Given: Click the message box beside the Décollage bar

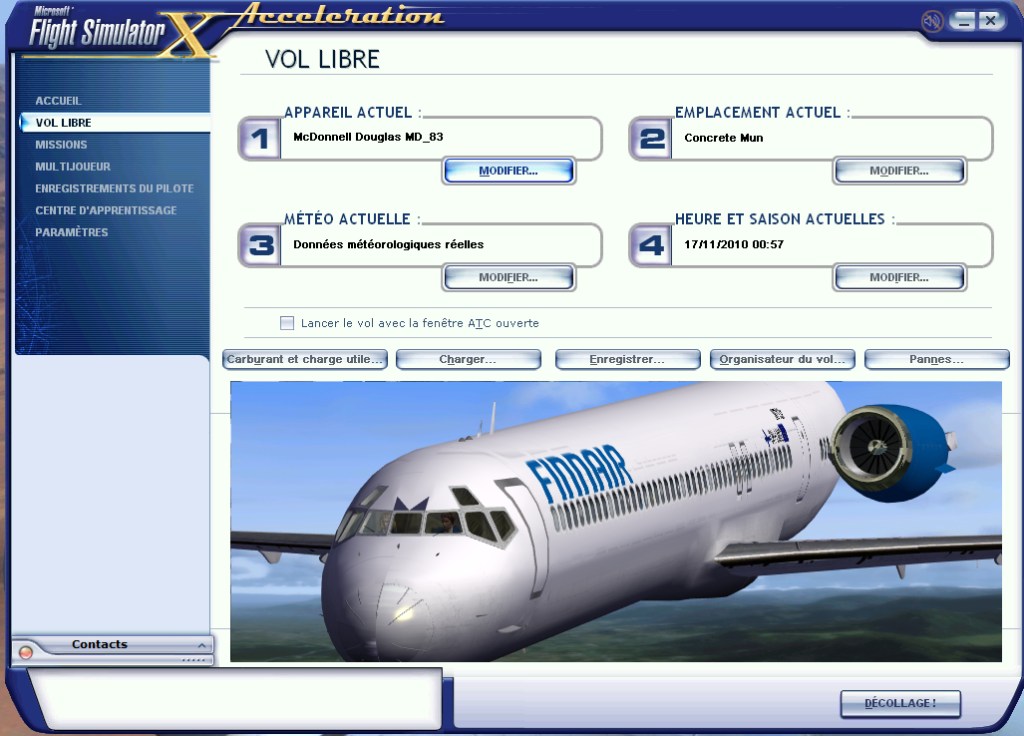Looking at the screenshot, I should [x=238, y=698].
